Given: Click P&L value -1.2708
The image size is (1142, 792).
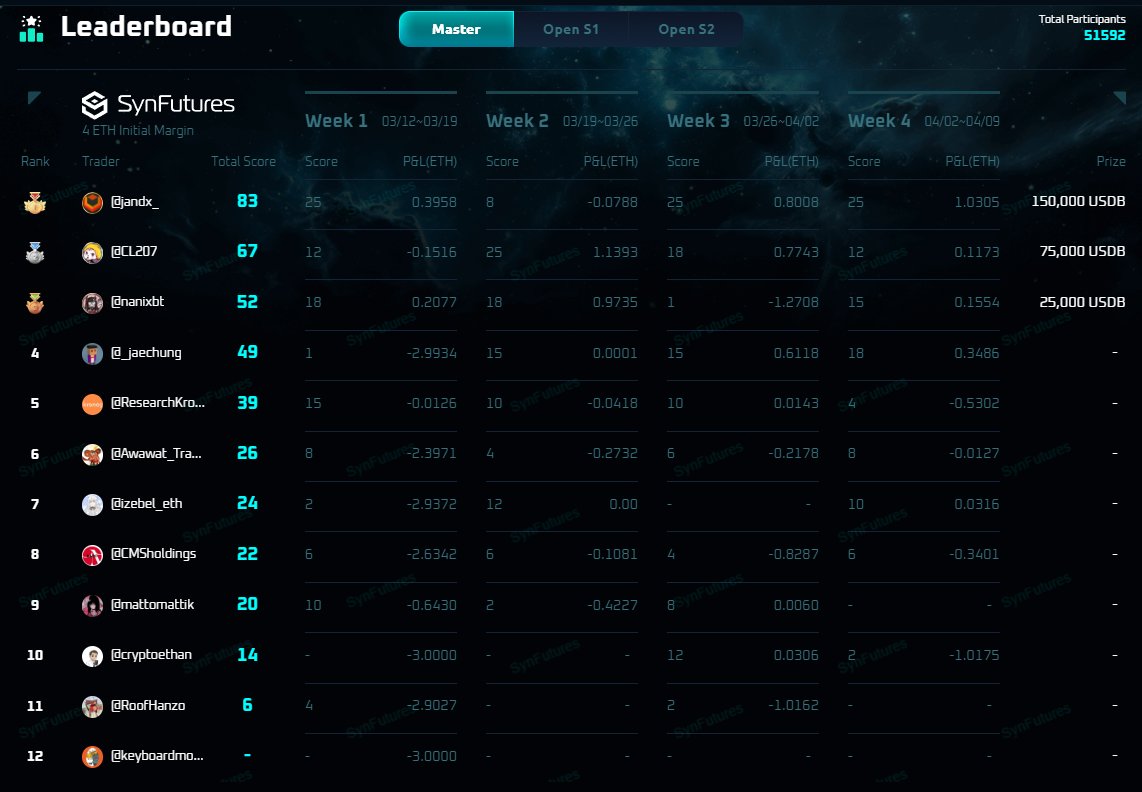Looking at the screenshot, I should (793, 302).
